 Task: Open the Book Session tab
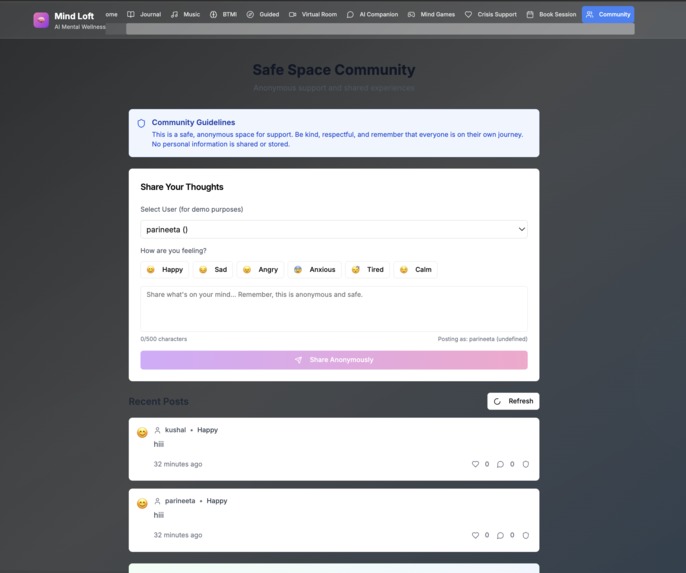click(551, 14)
